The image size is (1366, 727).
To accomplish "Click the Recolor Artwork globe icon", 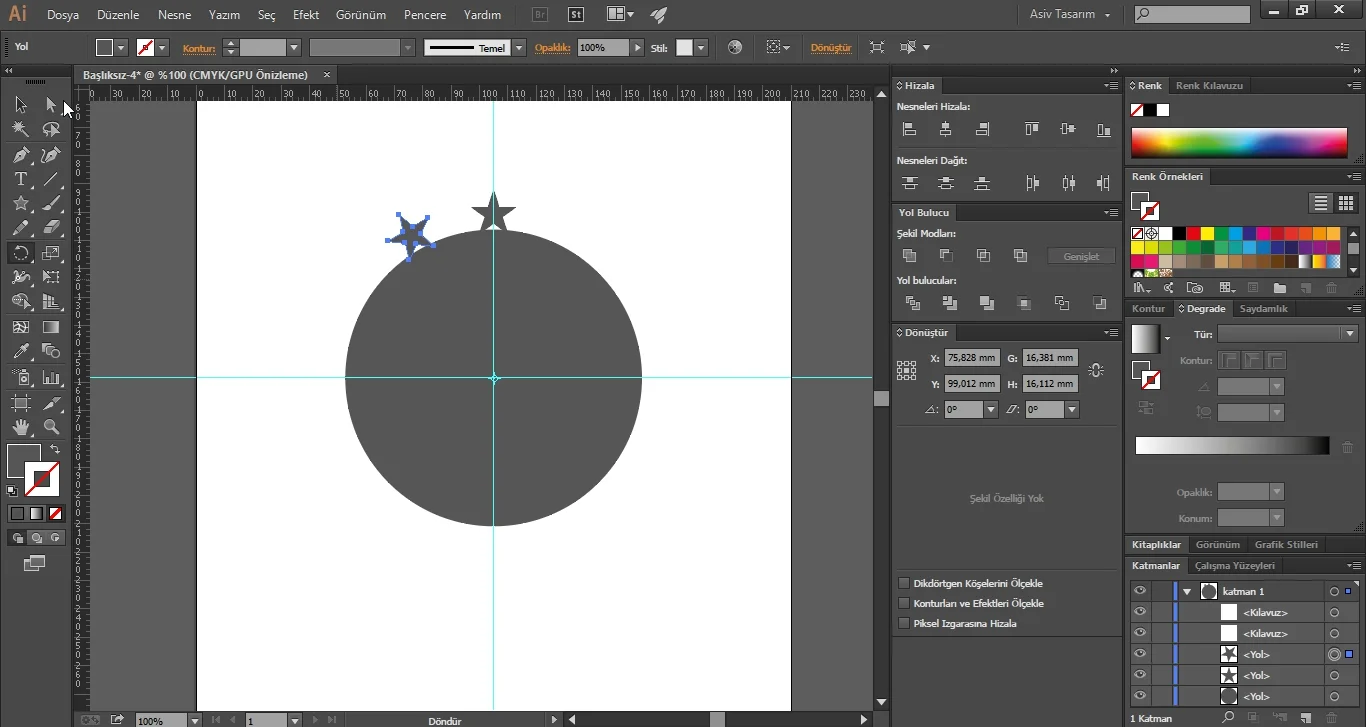I will (x=735, y=47).
